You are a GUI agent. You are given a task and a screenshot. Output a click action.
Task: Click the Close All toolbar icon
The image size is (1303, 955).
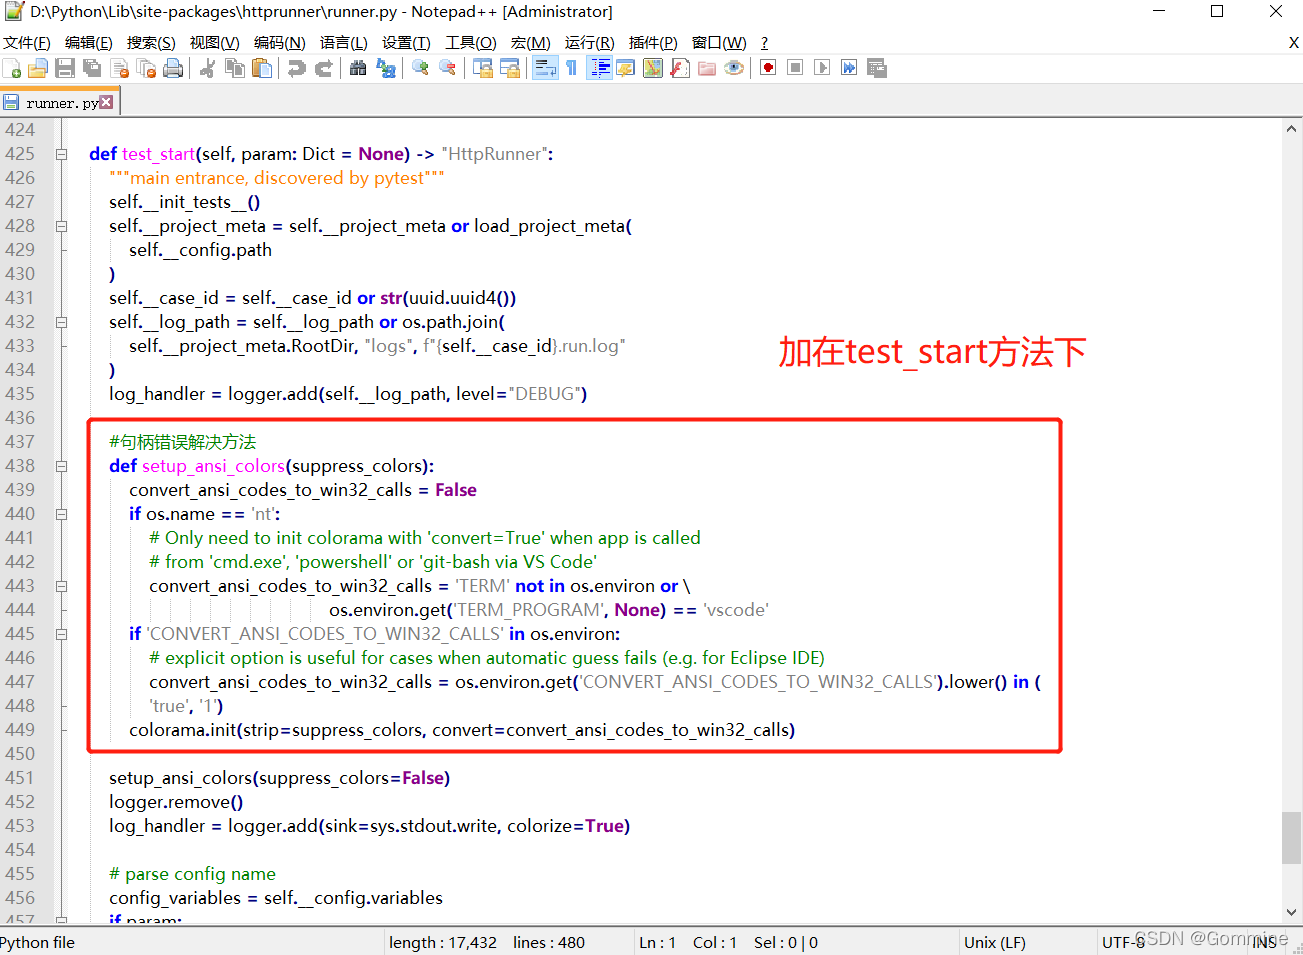146,68
